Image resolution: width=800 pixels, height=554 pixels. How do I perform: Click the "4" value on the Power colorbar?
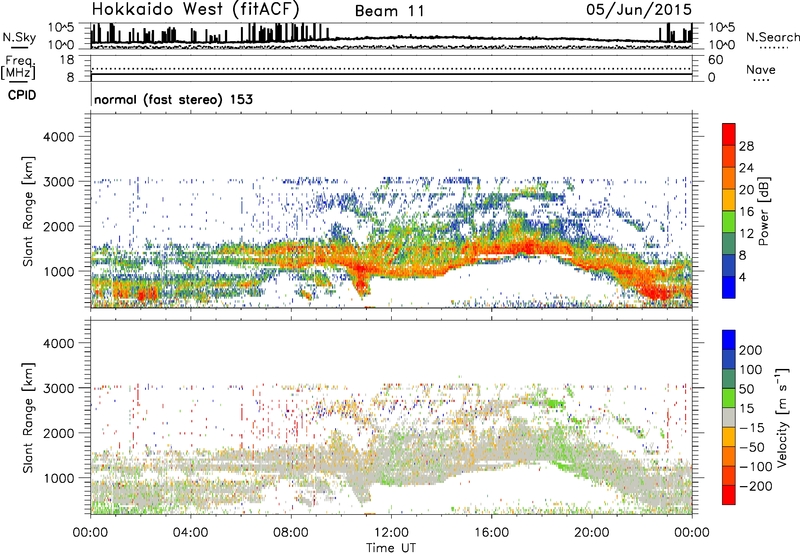(x=742, y=277)
